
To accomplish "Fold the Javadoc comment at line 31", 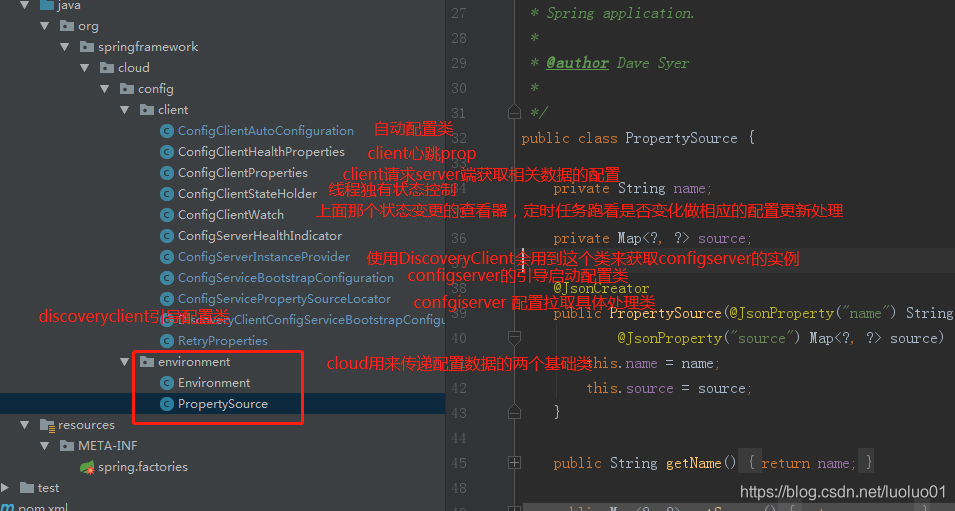I will [514, 112].
